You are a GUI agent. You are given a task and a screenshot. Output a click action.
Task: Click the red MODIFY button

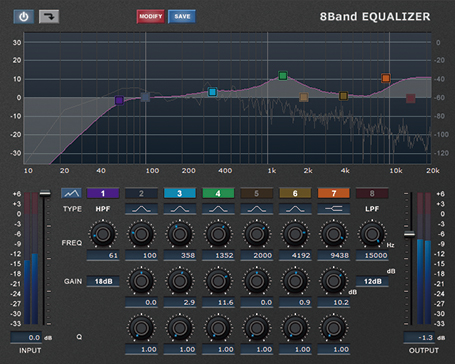(x=151, y=16)
